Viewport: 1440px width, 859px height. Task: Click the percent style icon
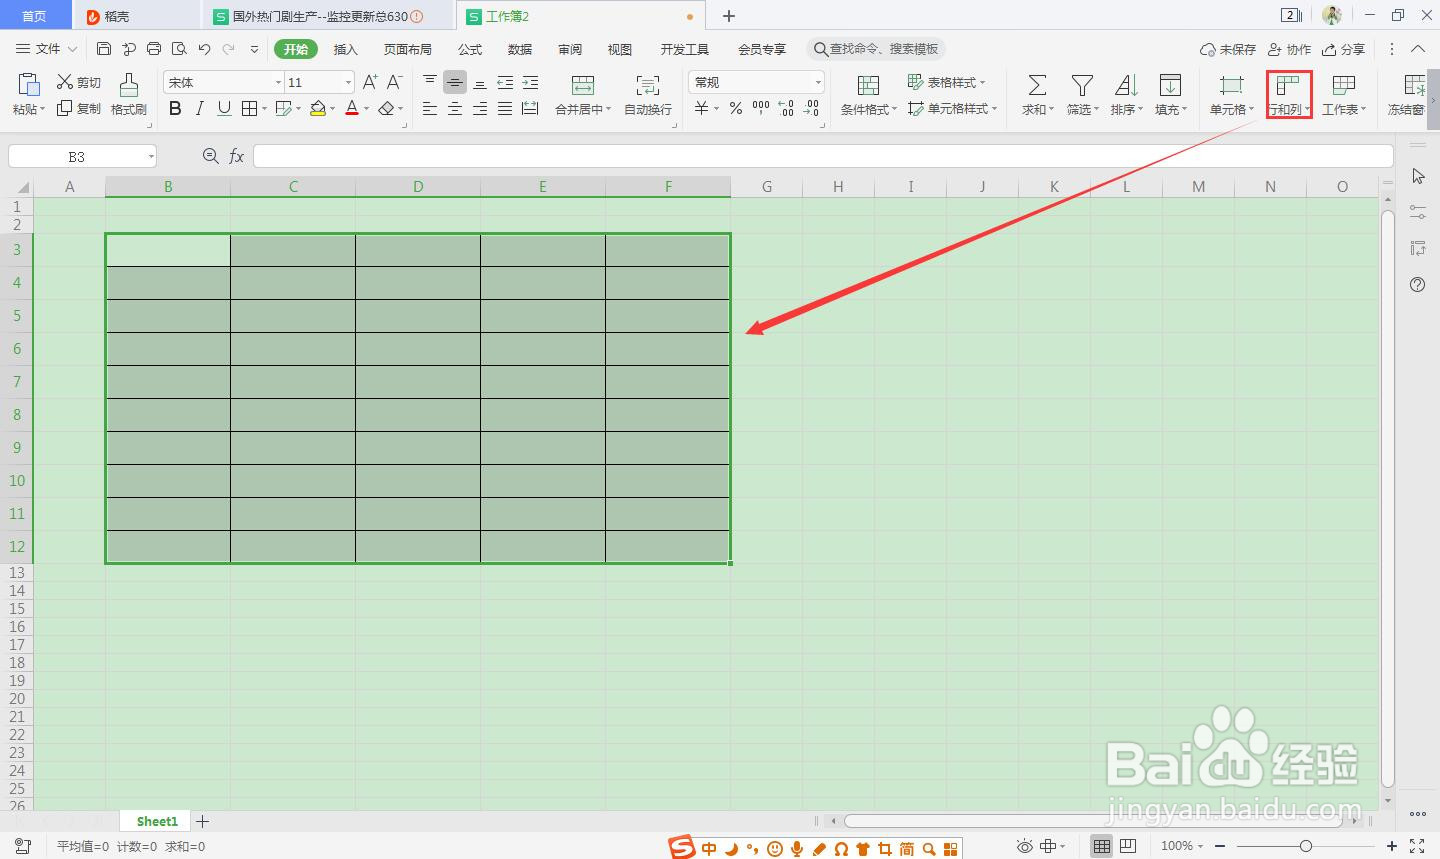[735, 110]
